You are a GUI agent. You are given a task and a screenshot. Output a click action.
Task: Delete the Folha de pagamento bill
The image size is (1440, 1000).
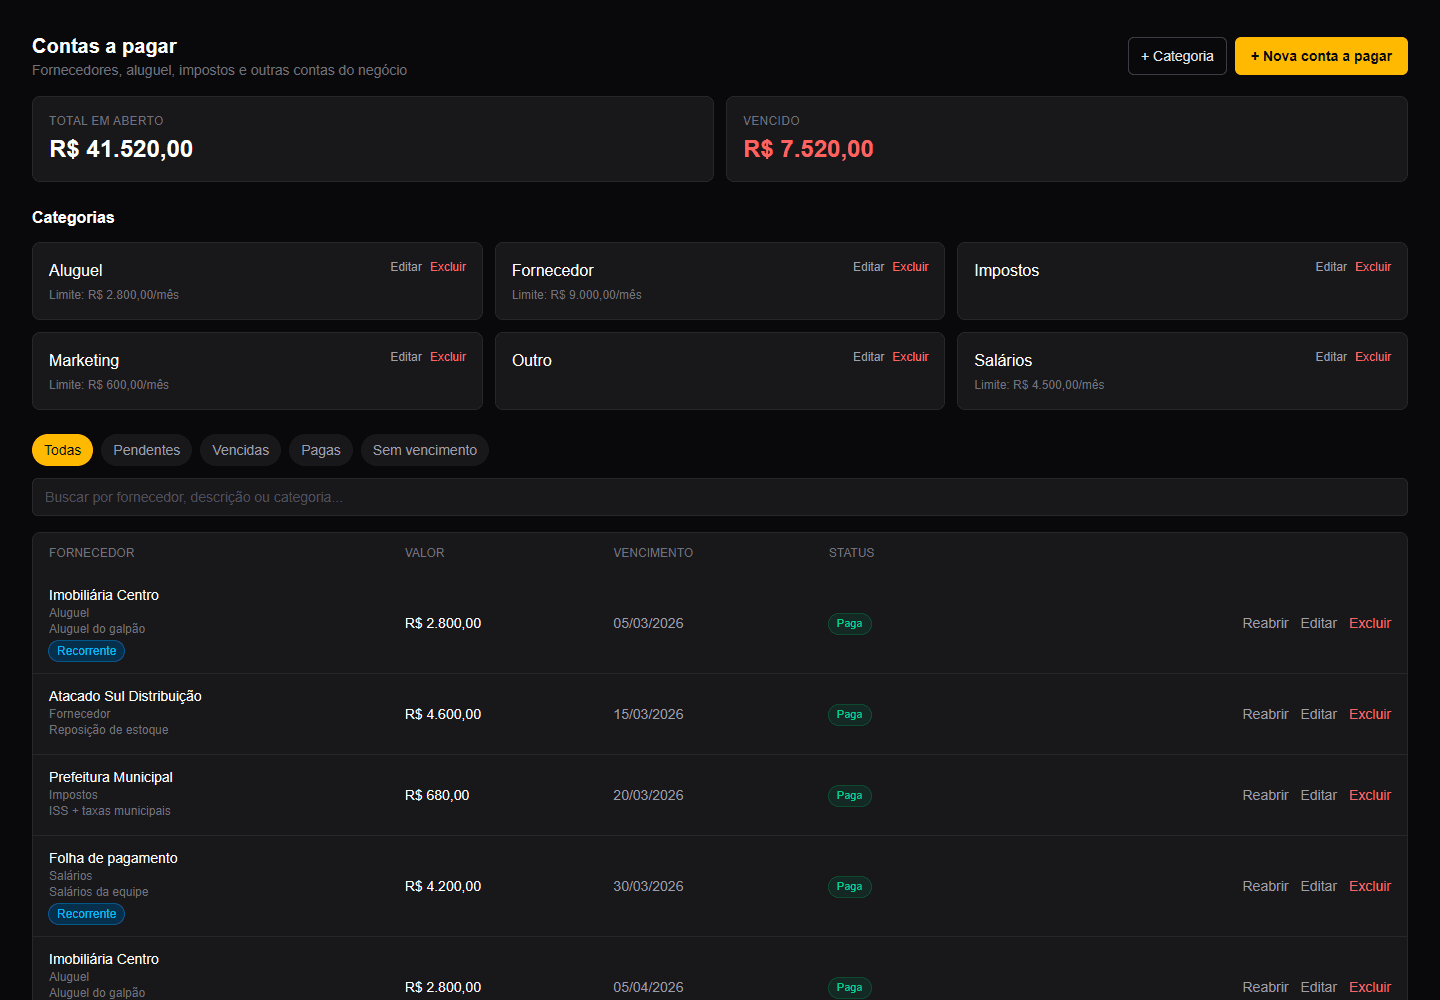[1370, 886]
